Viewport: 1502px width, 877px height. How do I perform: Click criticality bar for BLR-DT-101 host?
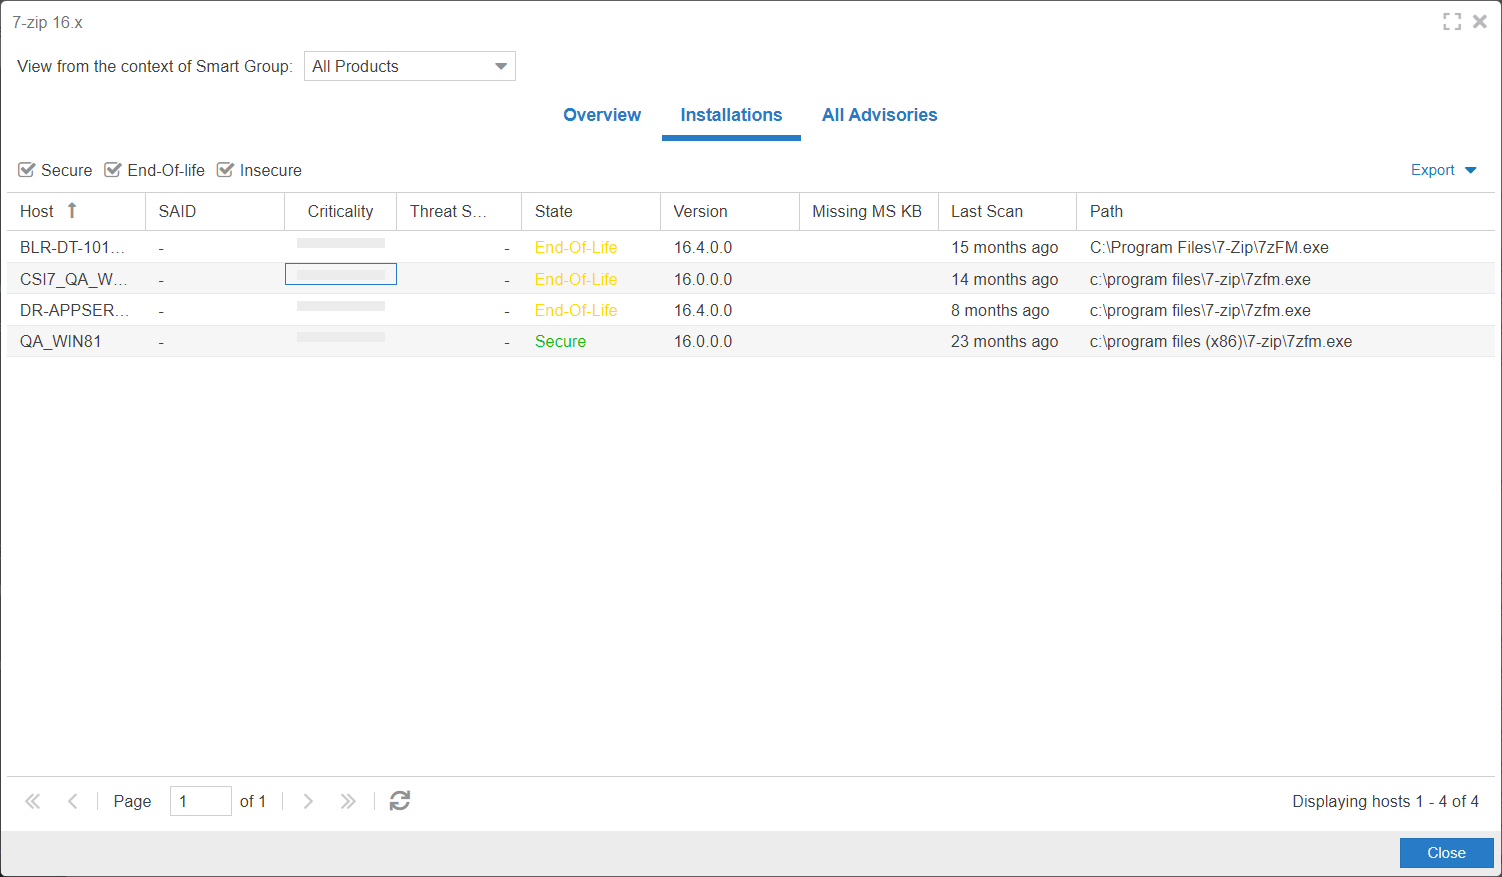(341, 243)
